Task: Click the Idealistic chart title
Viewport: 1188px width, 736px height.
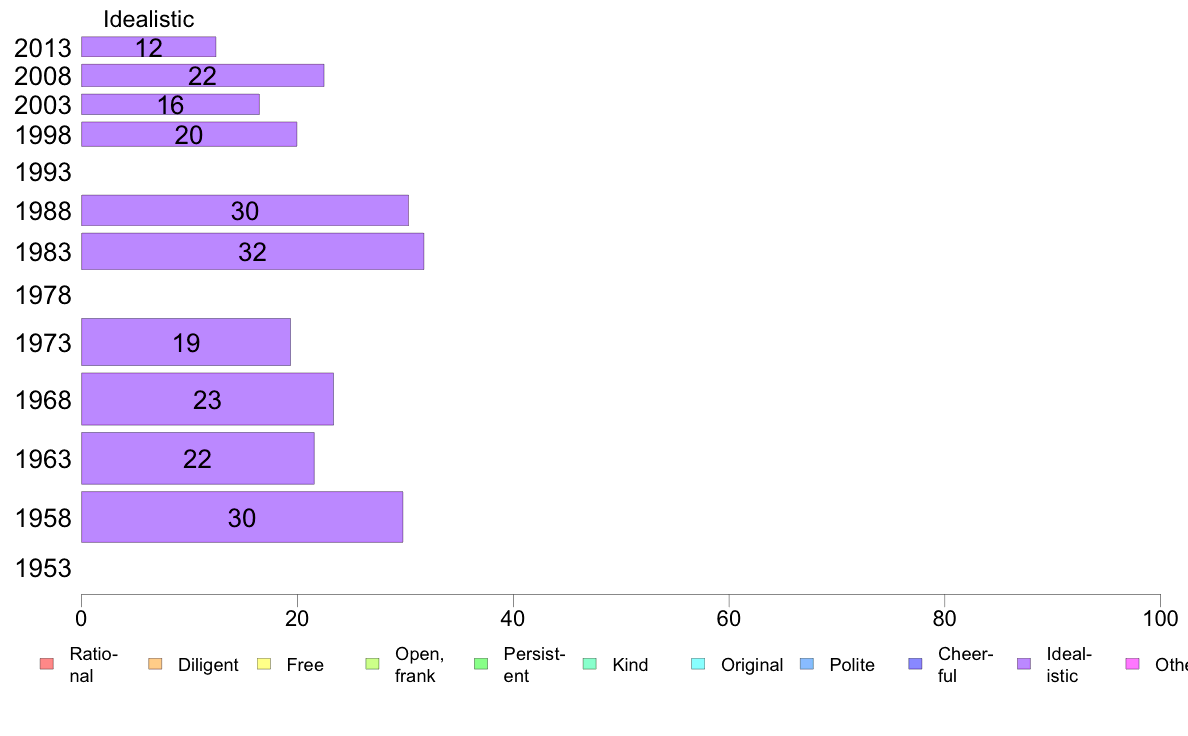Action: (x=148, y=19)
